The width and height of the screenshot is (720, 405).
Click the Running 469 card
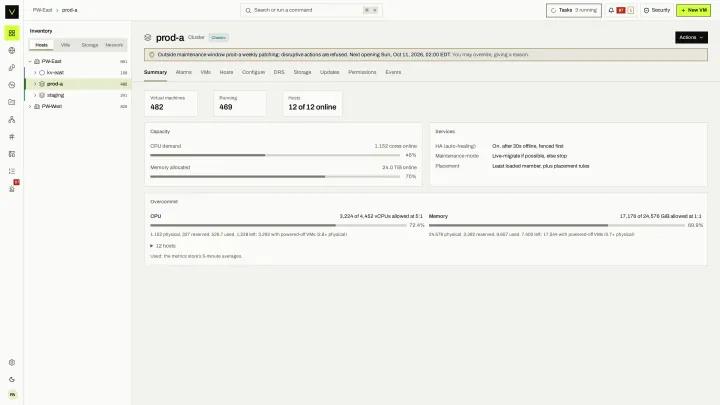tap(240, 103)
